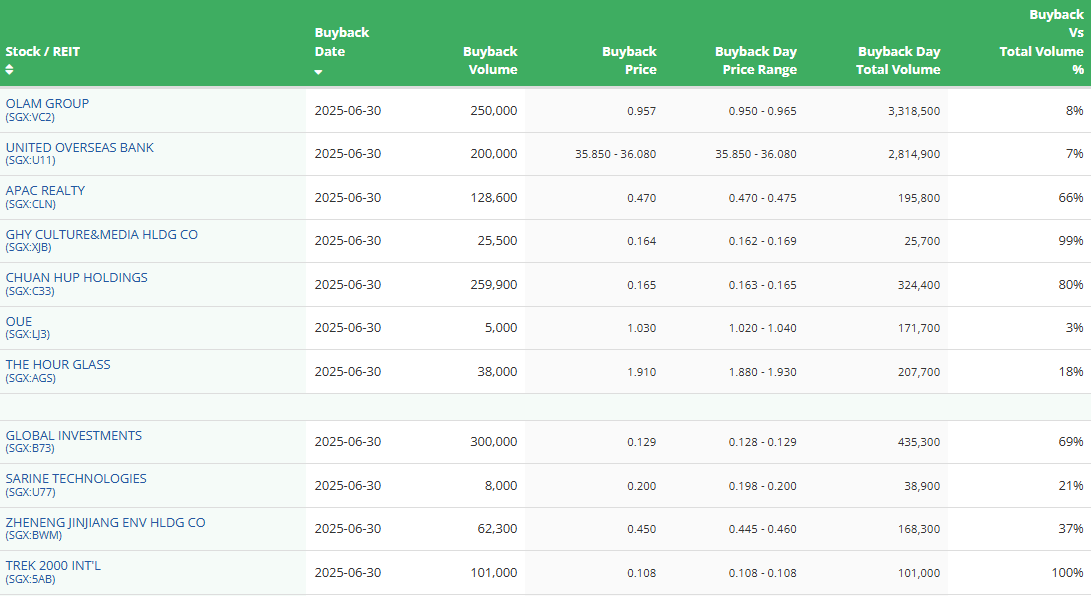Image resolution: width=1091 pixels, height=596 pixels.
Task: Select OLAM GROUP total volume 3,318,500
Action: 914,111
